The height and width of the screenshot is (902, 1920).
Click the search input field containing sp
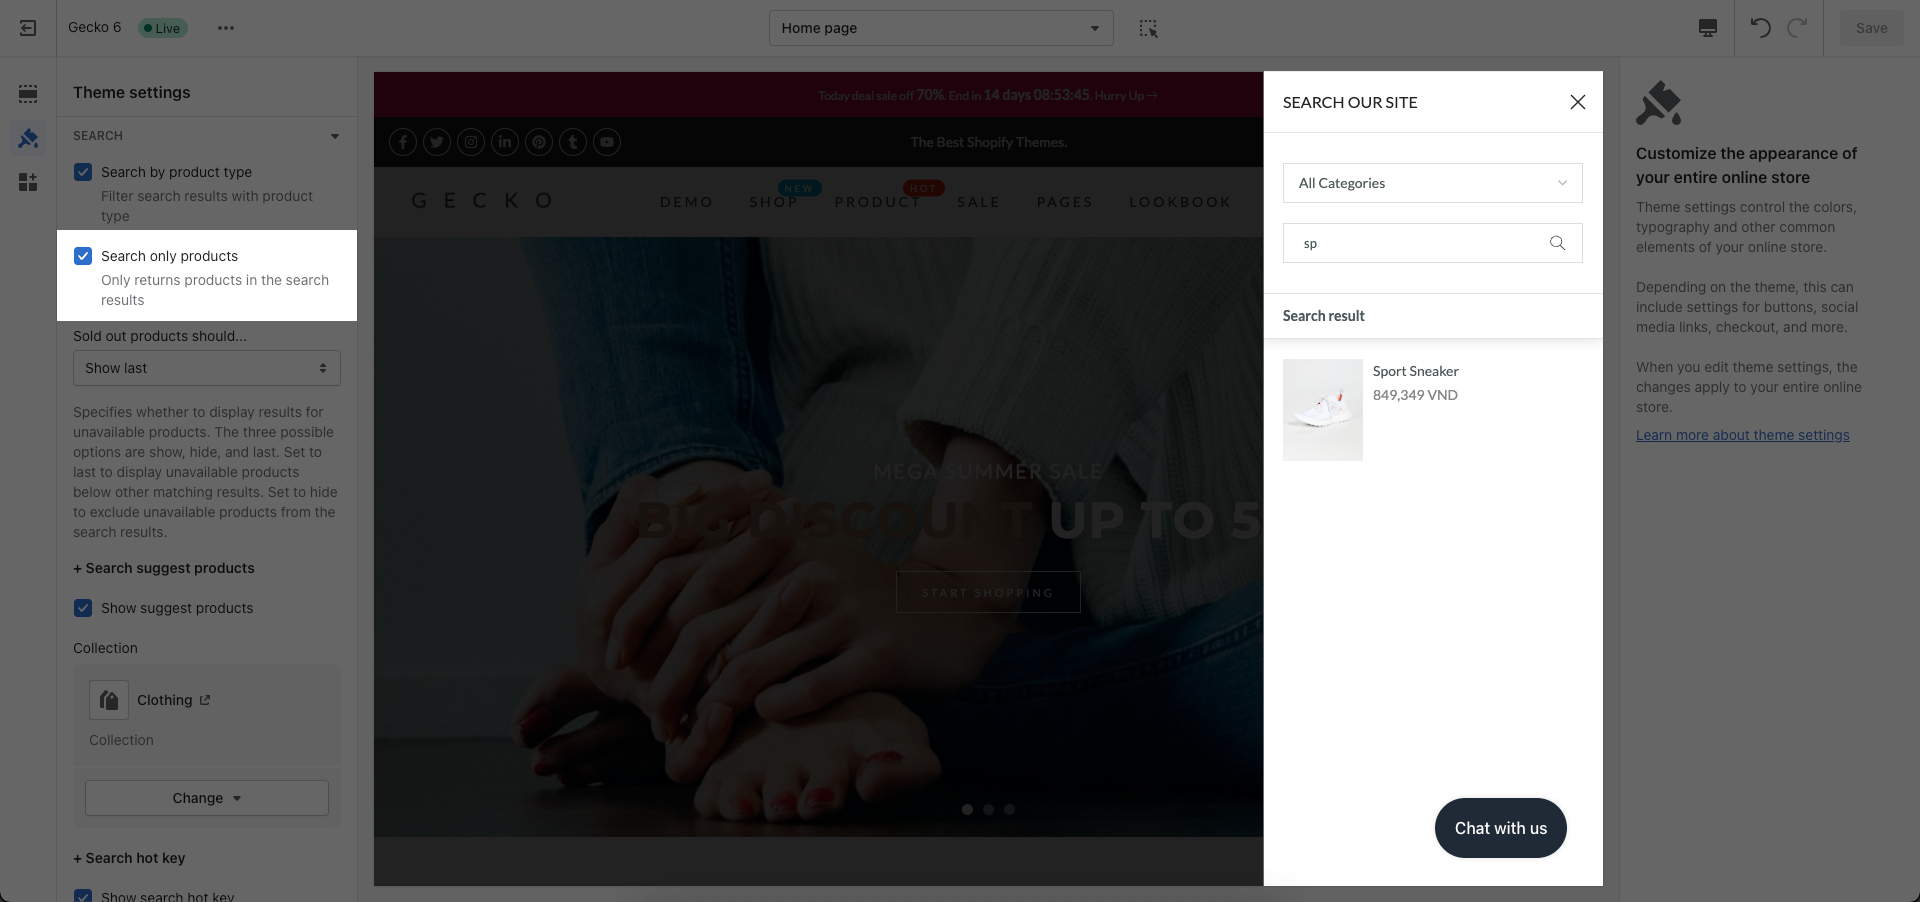1432,243
